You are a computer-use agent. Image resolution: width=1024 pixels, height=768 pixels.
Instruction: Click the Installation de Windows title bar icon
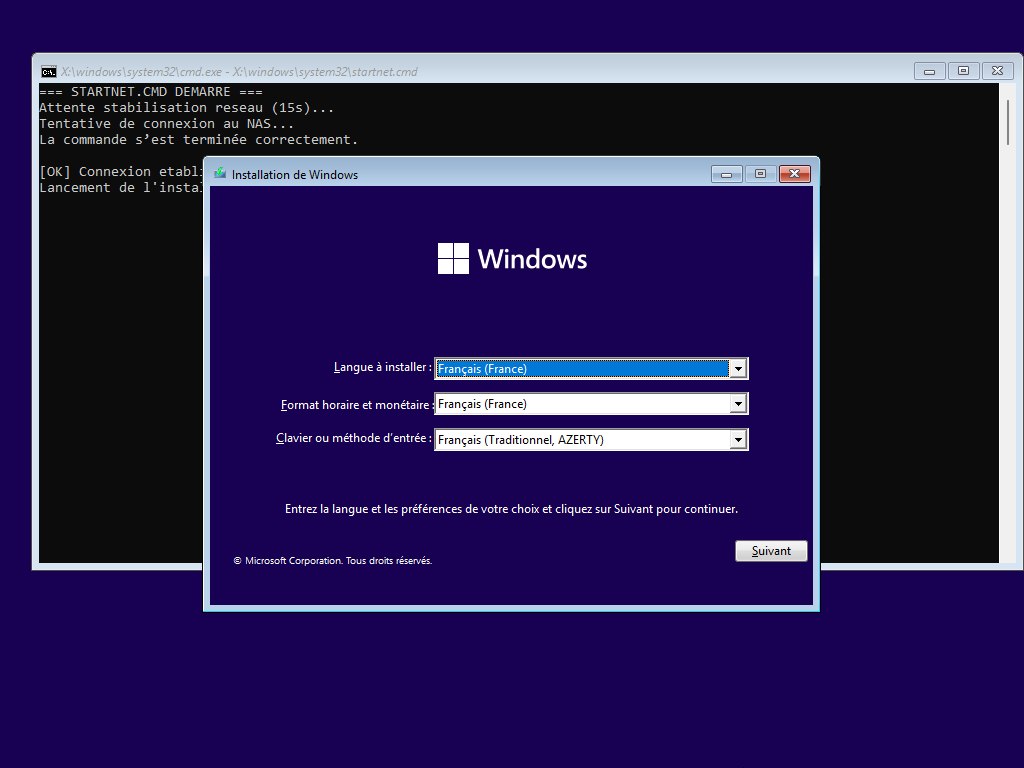pos(220,174)
